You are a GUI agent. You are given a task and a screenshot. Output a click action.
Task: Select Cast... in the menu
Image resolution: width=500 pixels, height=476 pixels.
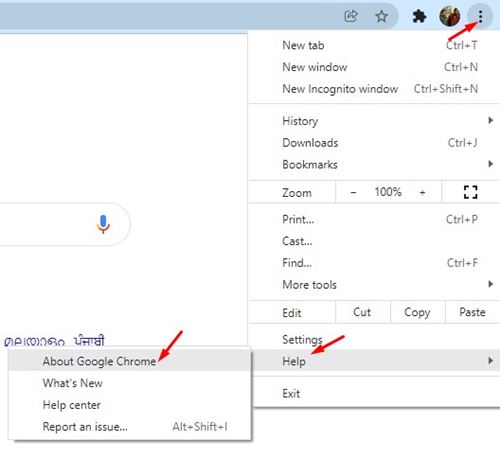click(374, 241)
